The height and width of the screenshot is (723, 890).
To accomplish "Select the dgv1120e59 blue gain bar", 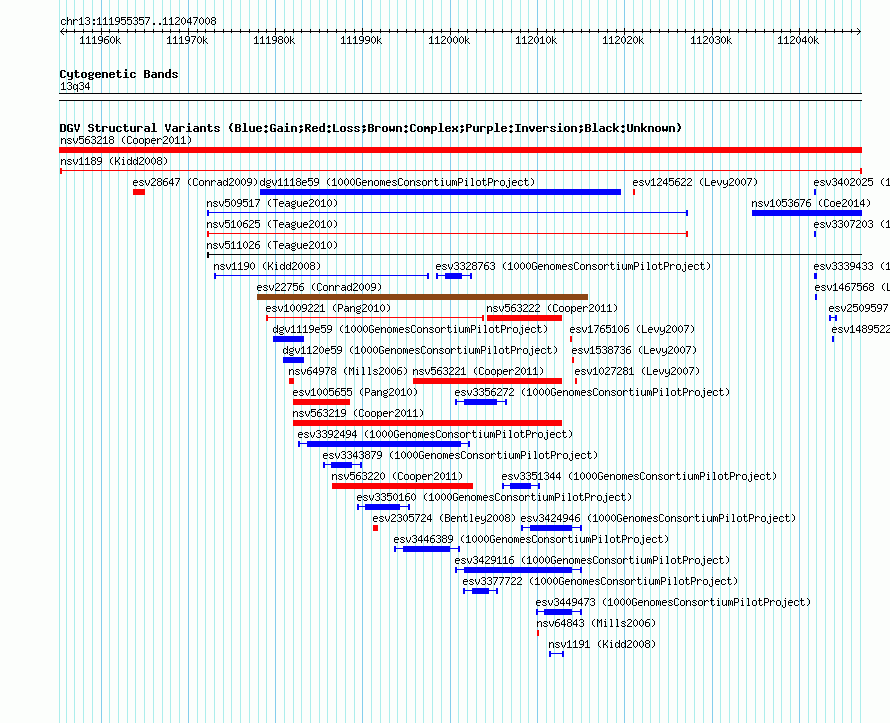I will coord(293,360).
